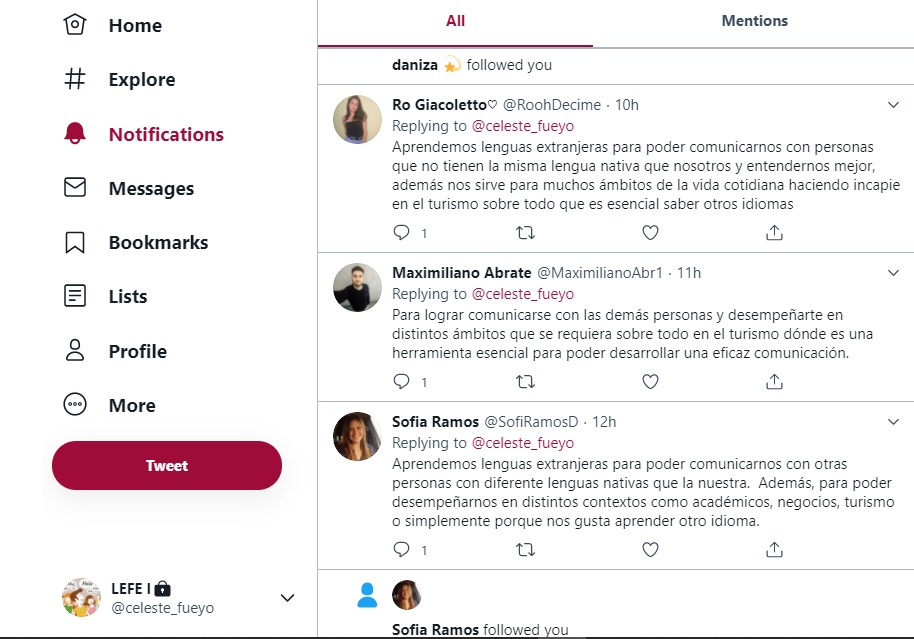Open the Home icon in sidebar
Viewport: 914px width, 639px height.
75,25
